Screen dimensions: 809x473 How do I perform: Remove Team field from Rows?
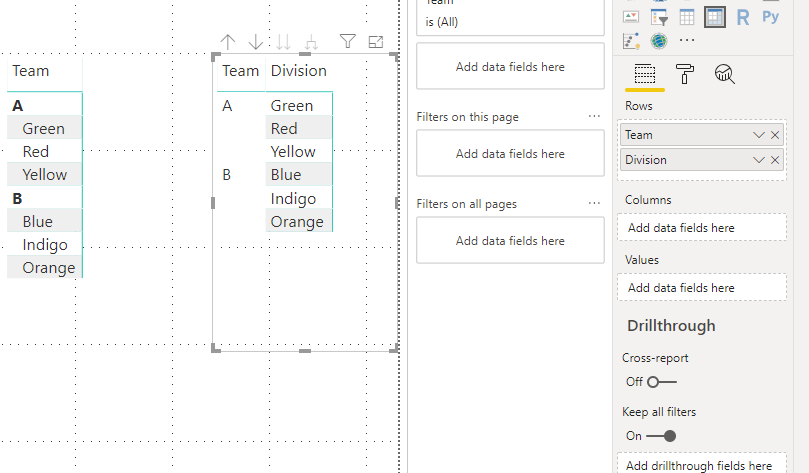coord(775,135)
